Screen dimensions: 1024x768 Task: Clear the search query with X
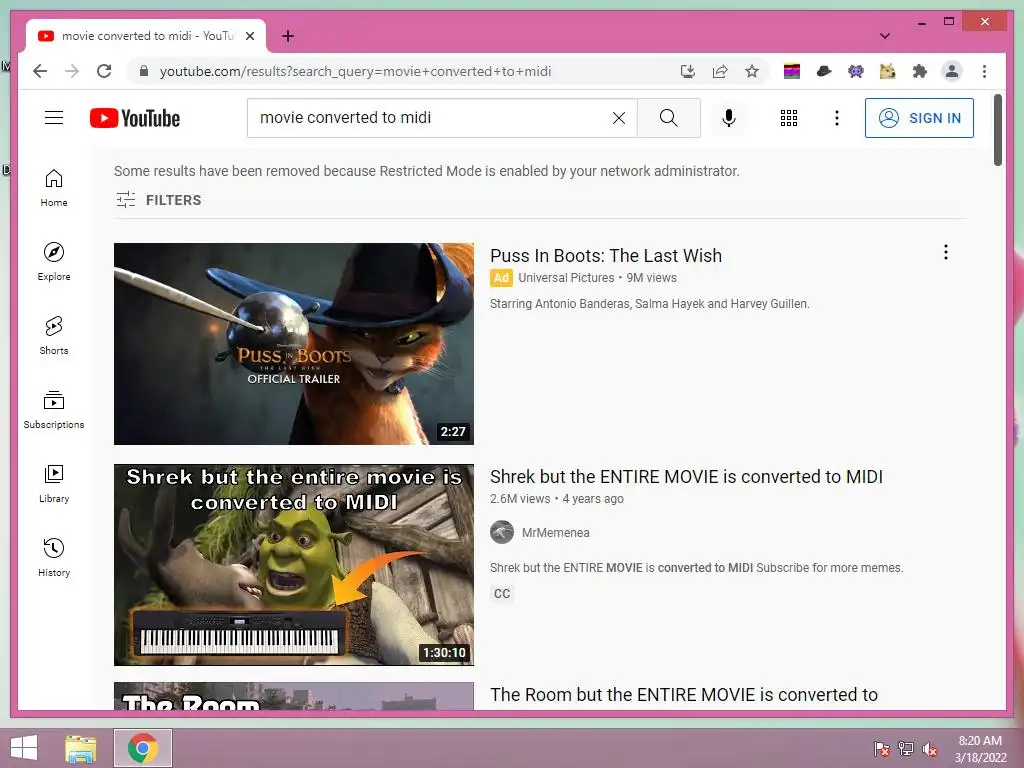click(618, 118)
